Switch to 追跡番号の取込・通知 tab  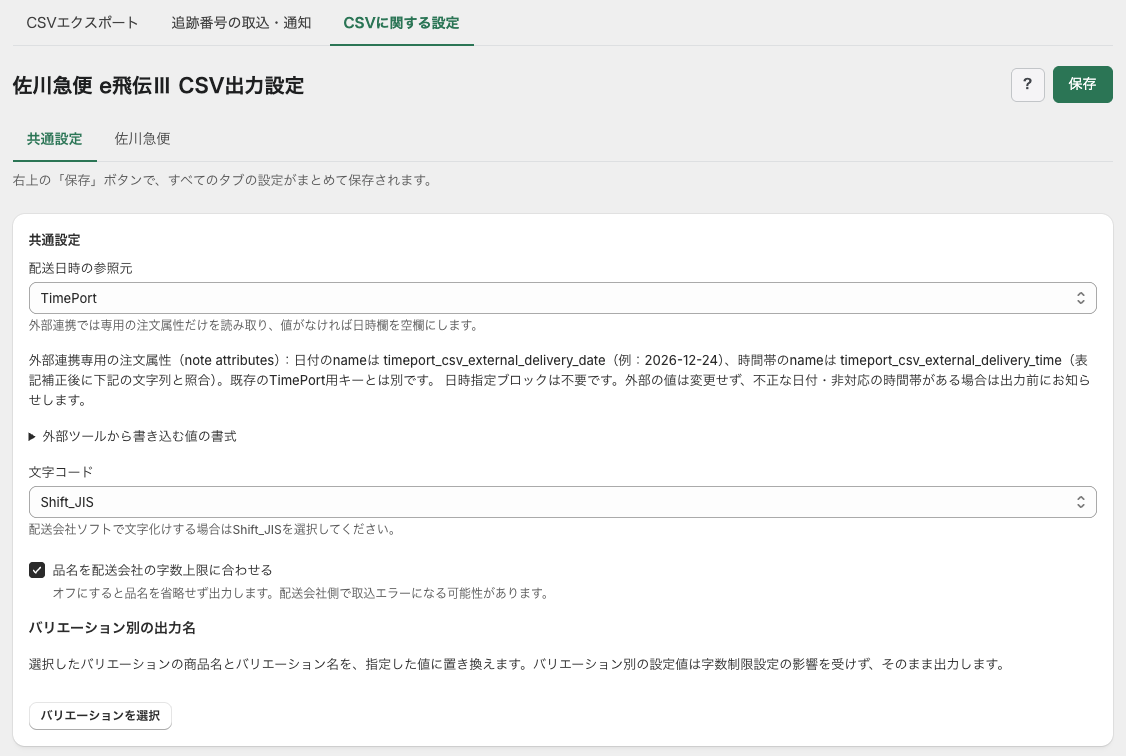(x=241, y=23)
